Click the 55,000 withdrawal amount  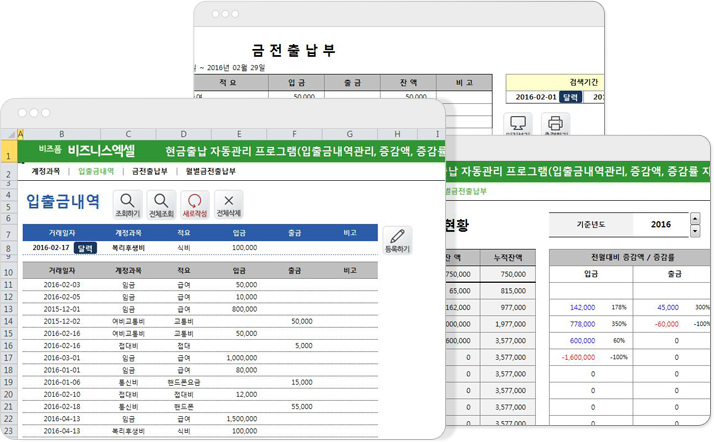point(302,406)
